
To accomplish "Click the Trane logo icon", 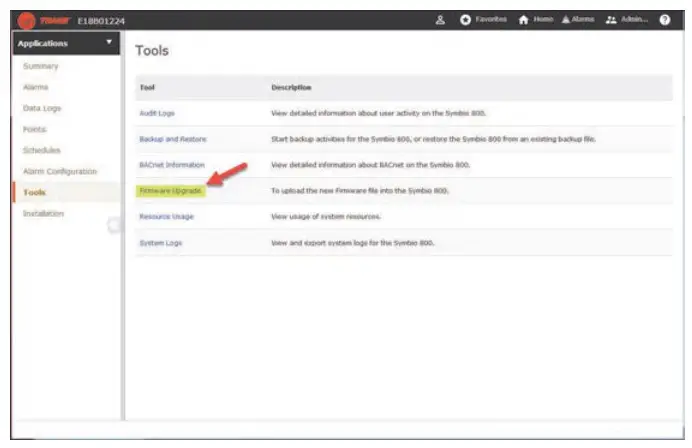I will click(x=26, y=21).
